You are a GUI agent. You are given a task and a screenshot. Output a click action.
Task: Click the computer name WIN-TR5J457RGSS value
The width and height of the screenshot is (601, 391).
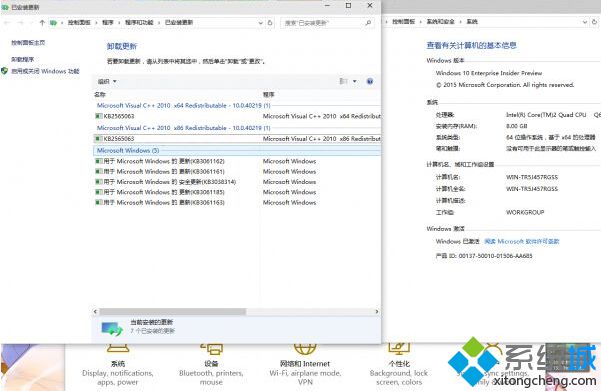tap(532, 177)
